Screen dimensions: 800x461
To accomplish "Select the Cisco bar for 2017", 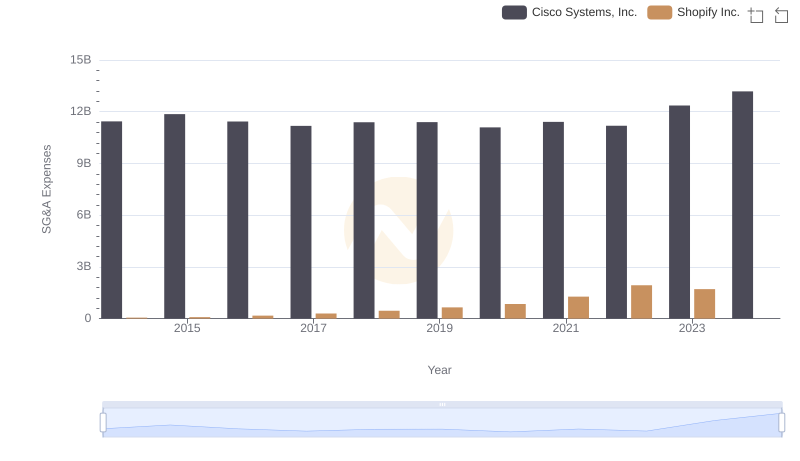I will pos(301,222).
